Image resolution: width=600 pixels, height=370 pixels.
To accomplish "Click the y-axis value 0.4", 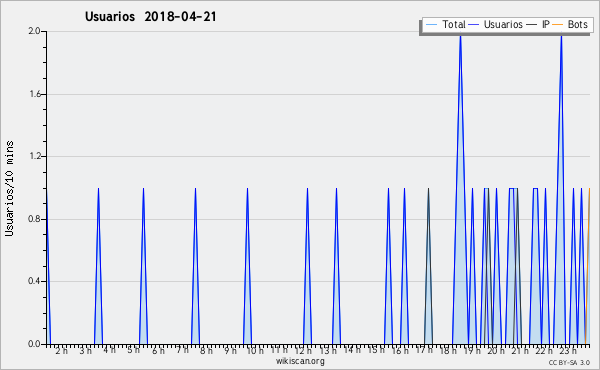I will click(x=34, y=282).
